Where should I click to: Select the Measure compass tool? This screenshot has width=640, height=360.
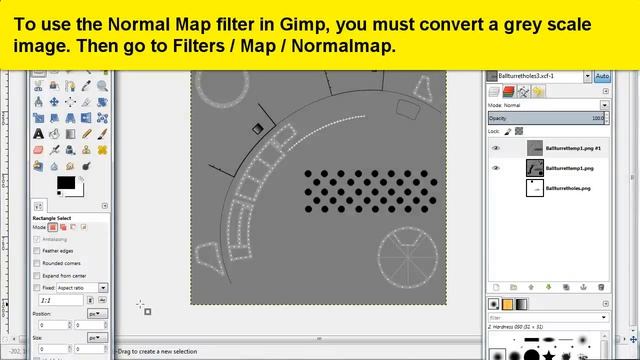pos(38,102)
